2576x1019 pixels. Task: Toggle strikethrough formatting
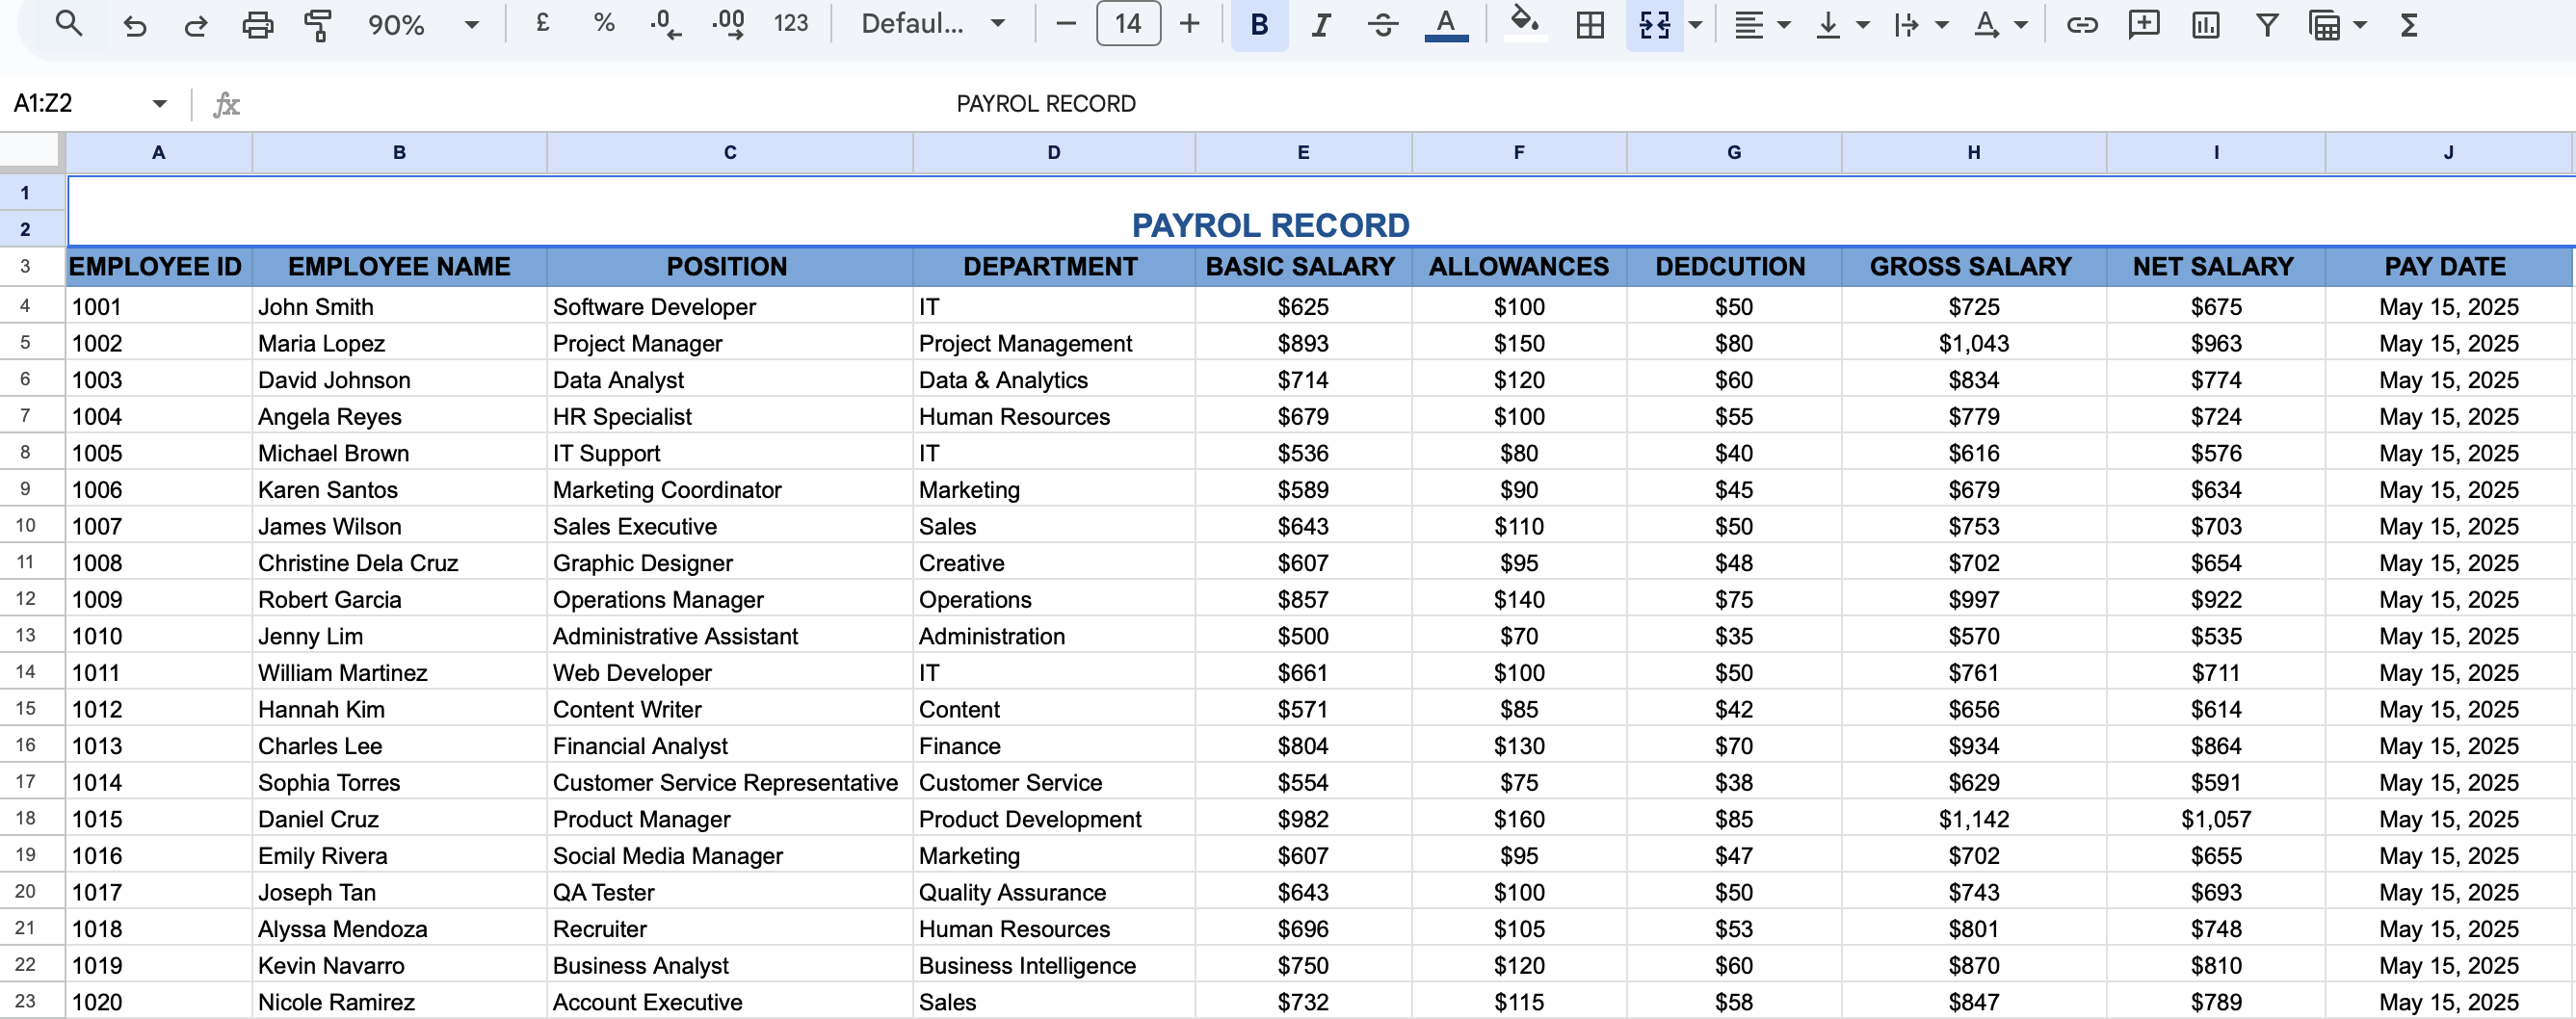click(1383, 24)
